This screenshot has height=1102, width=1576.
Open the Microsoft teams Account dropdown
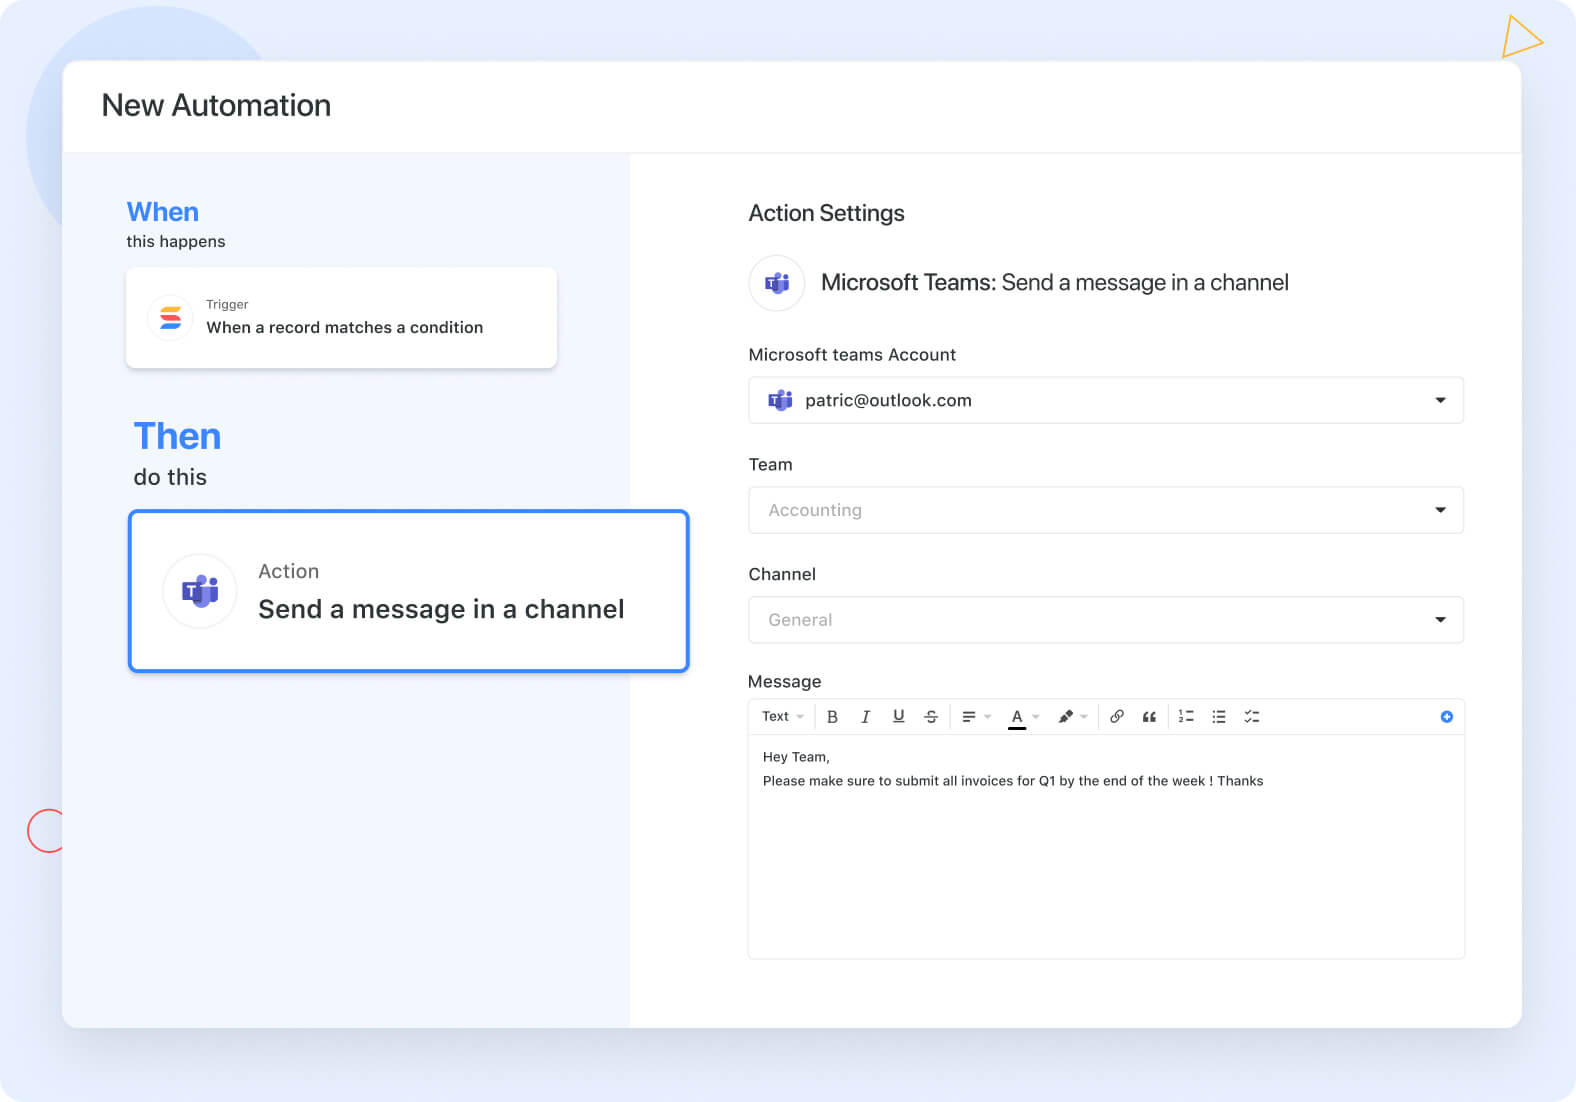coord(1106,400)
